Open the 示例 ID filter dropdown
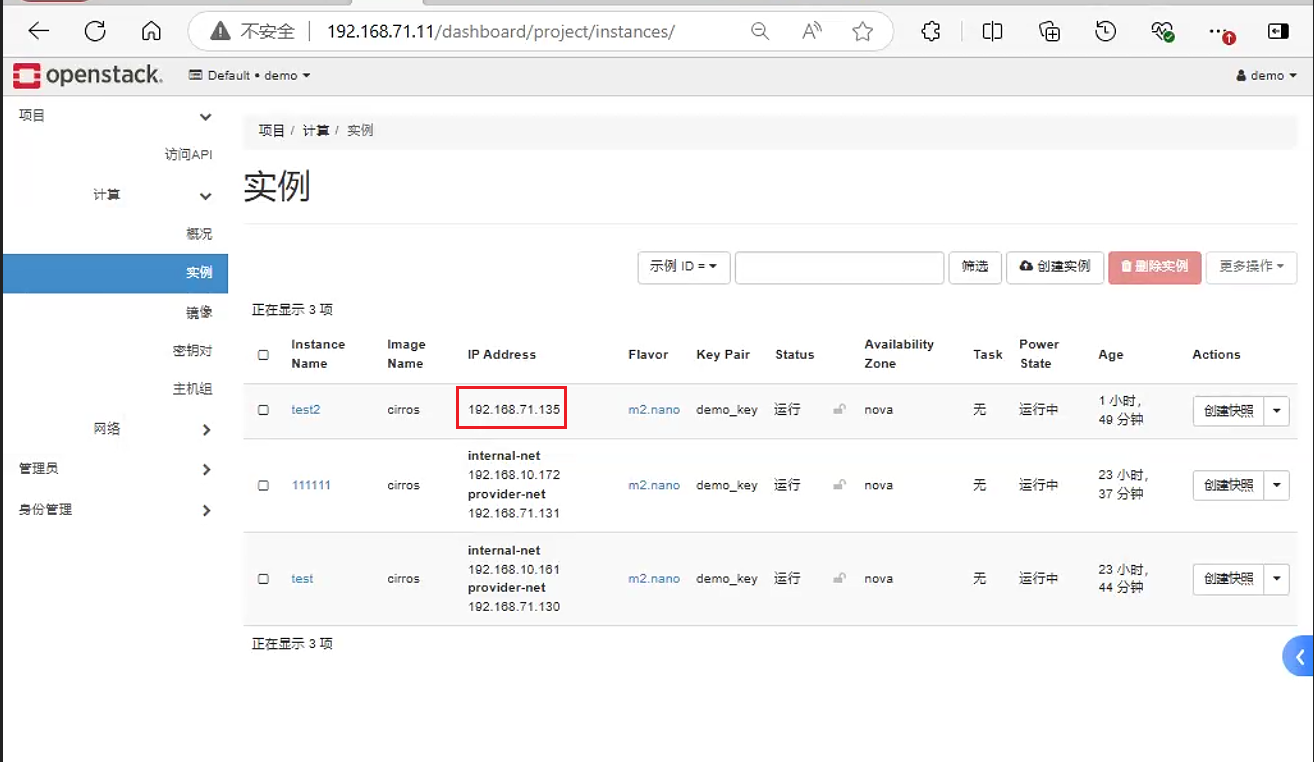The image size is (1314, 762). point(684,267)
